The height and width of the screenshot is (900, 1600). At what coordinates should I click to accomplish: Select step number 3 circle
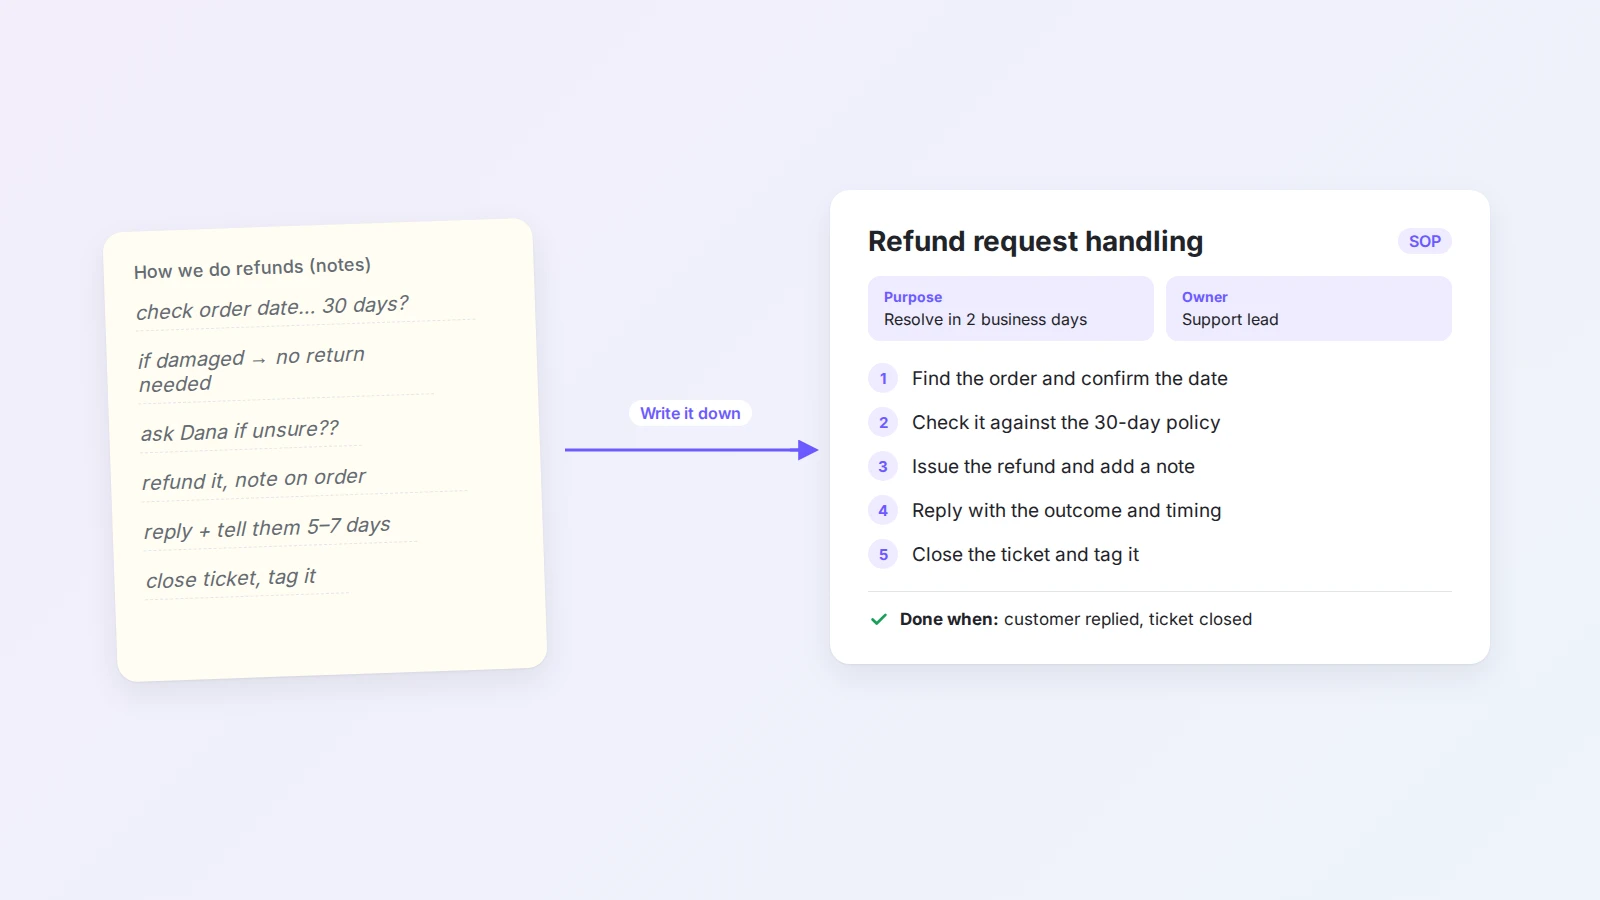[x=883, y=466]
